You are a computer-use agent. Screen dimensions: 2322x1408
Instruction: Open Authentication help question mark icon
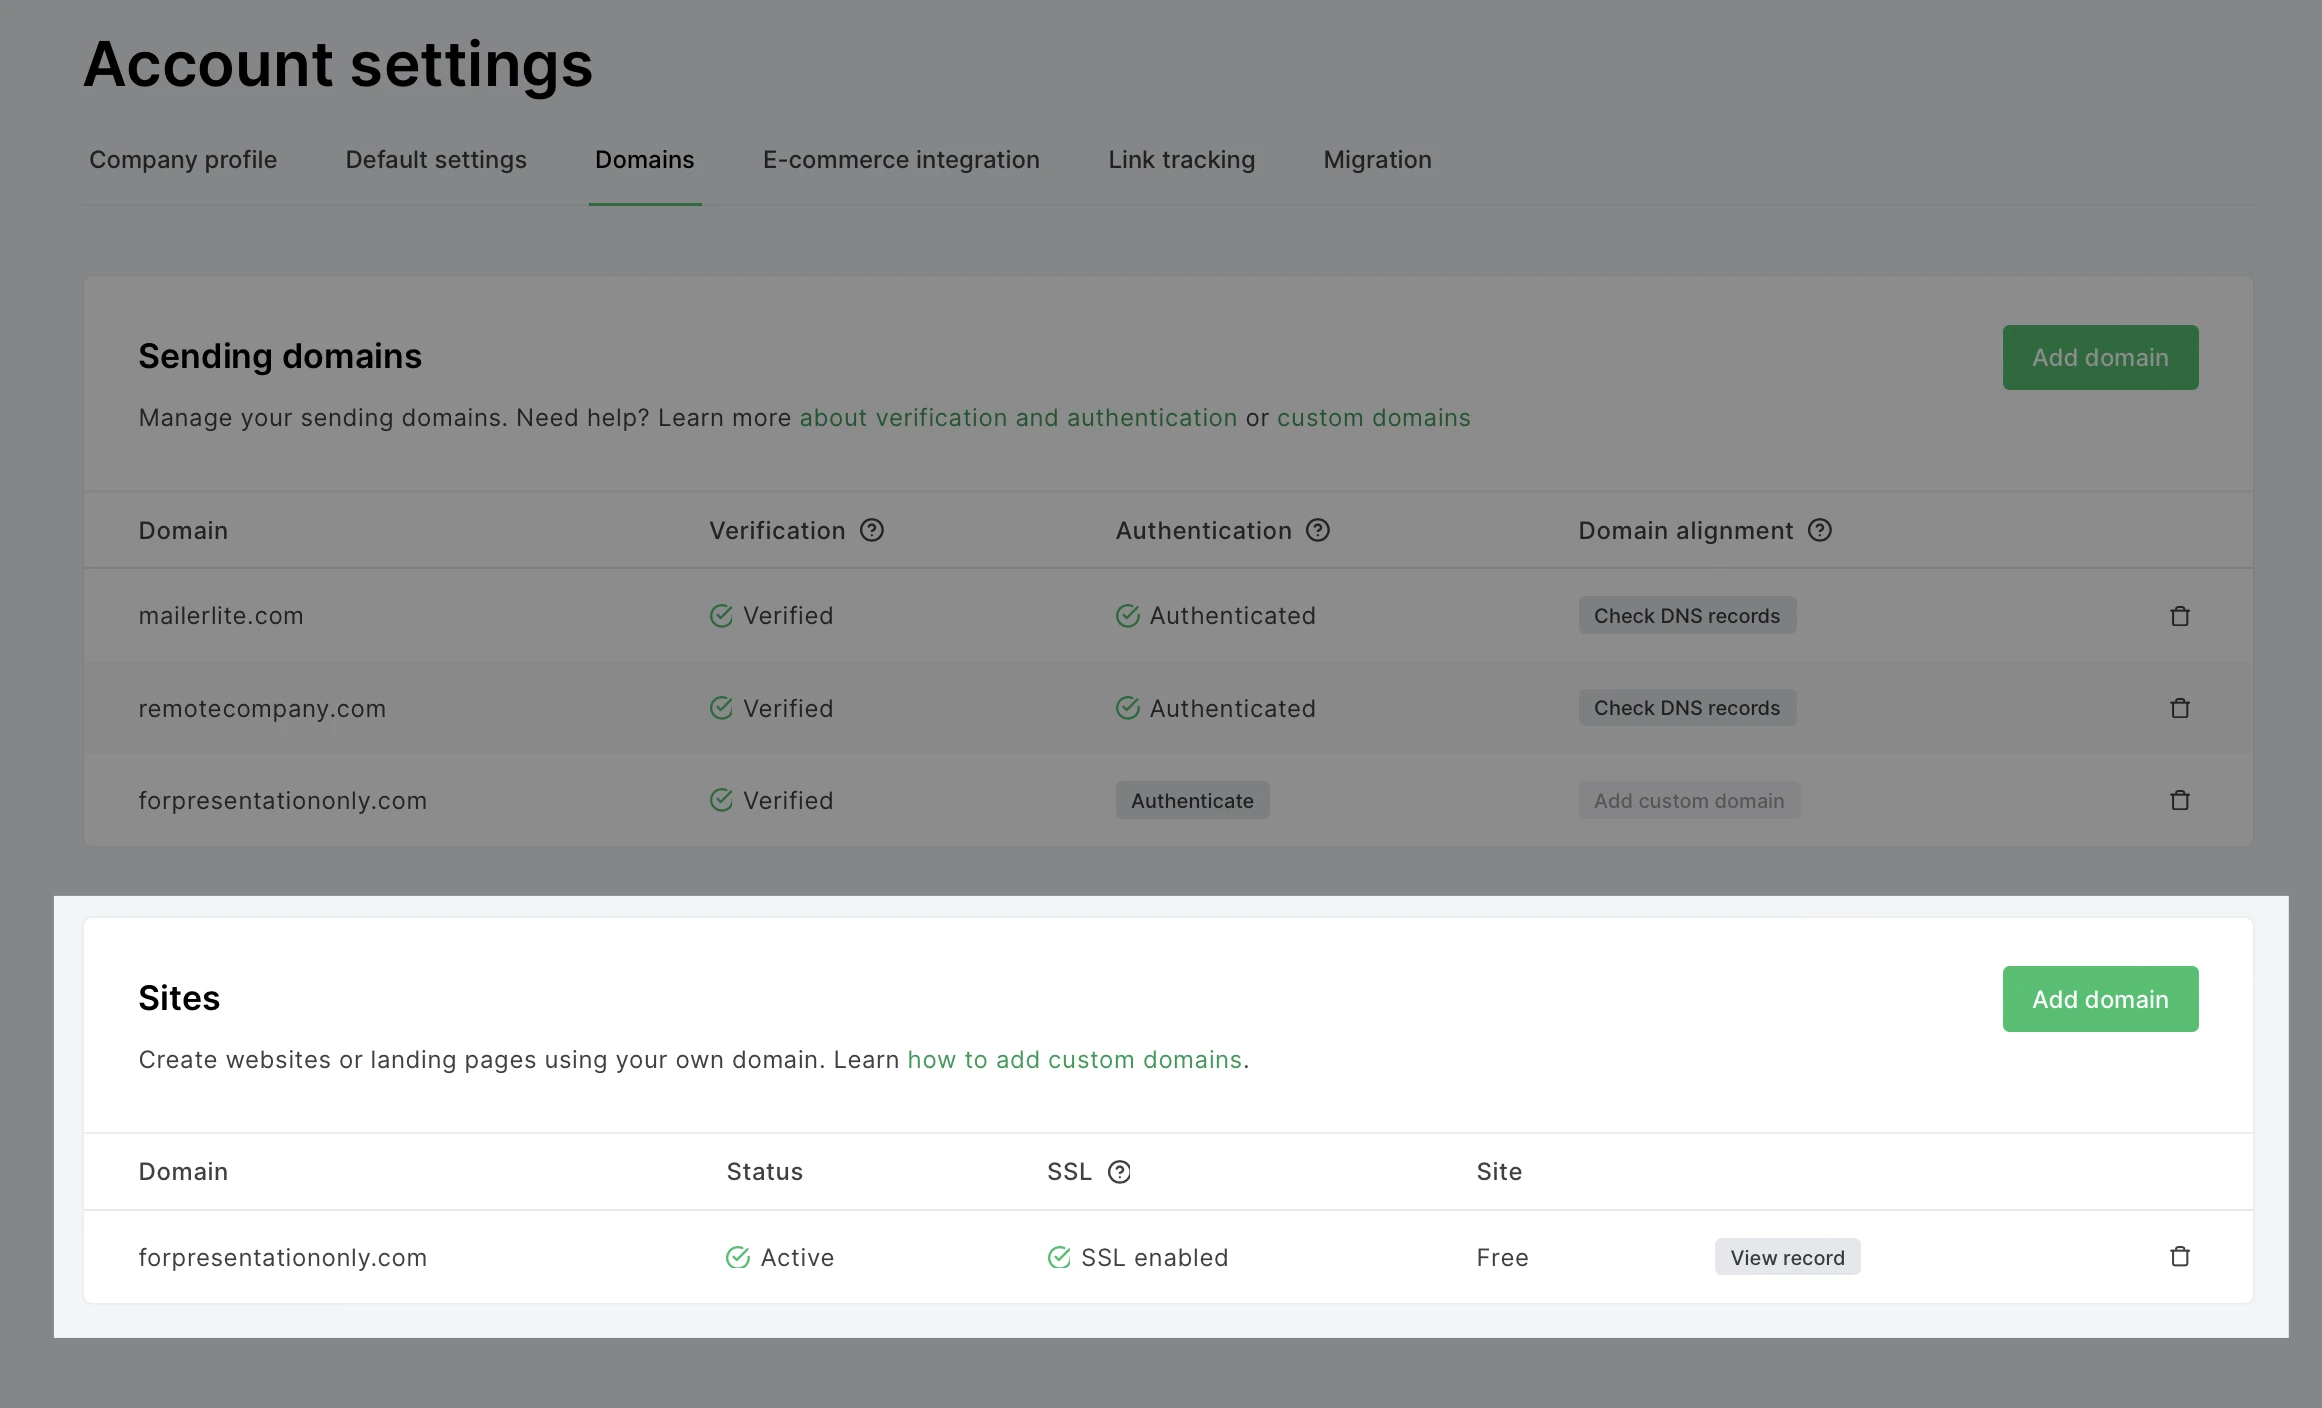(x=1318, y=530)
